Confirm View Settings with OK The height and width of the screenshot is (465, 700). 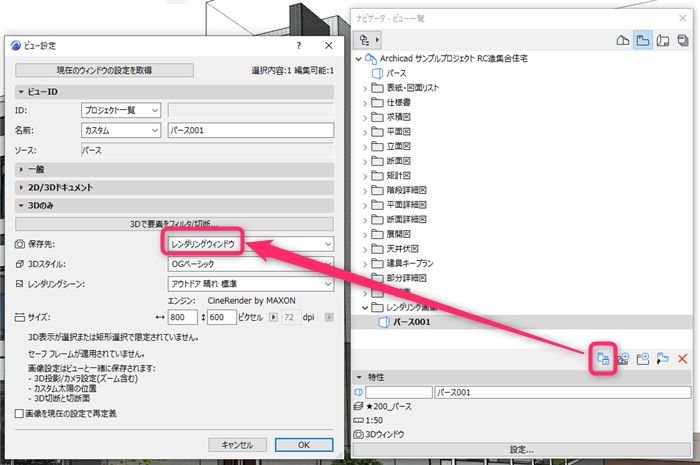coord(304,445)
